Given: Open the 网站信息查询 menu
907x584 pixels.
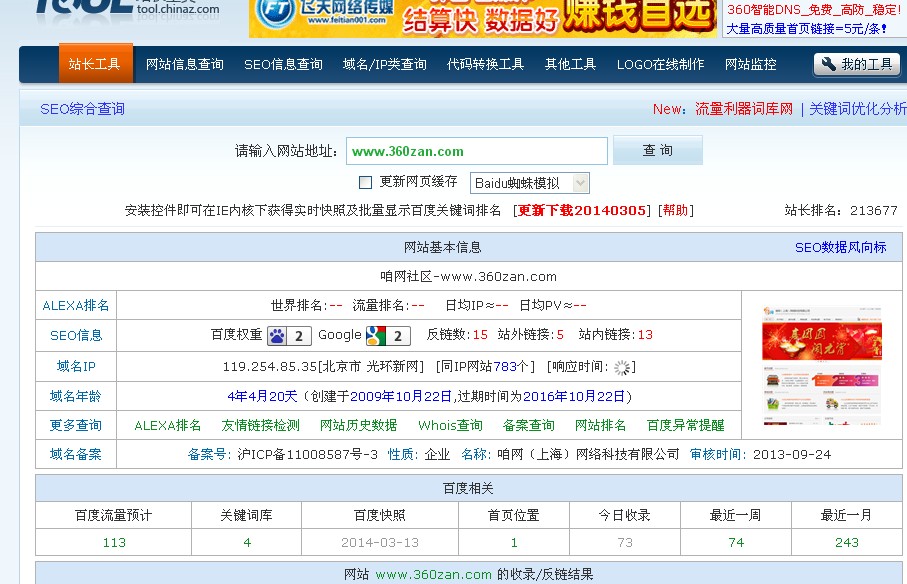Looking at the screenshot, I should point(185,64).
